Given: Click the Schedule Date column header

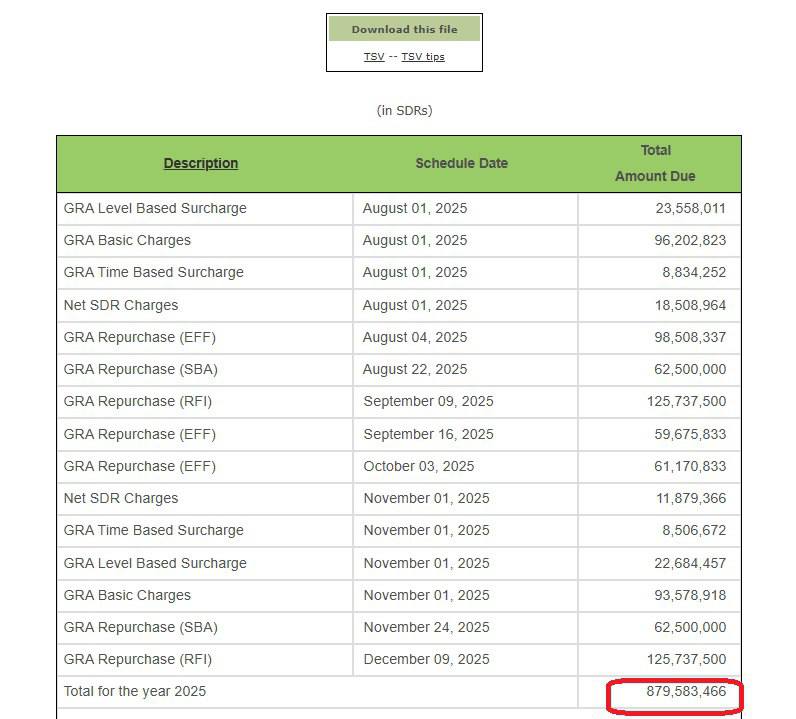Looking at the screenshot, I should [x=461, y=163].
